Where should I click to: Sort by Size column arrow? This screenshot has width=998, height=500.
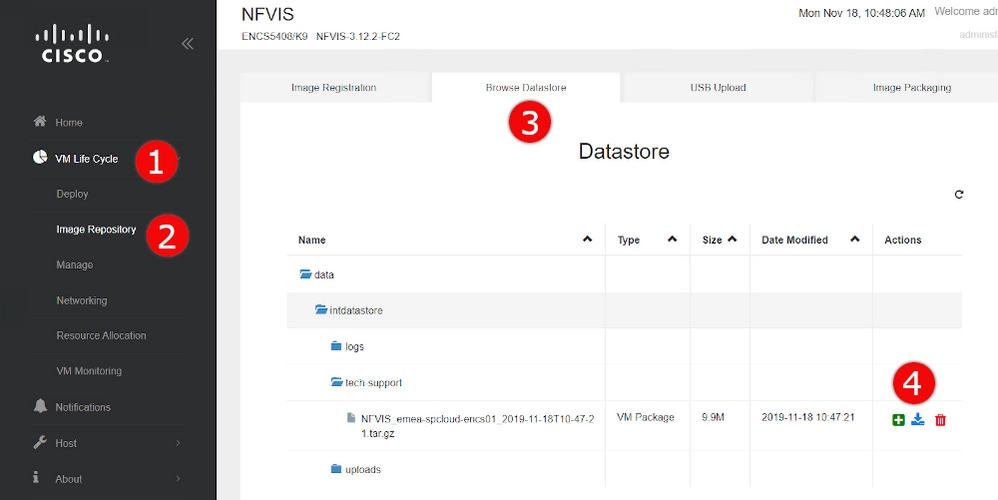732,239
